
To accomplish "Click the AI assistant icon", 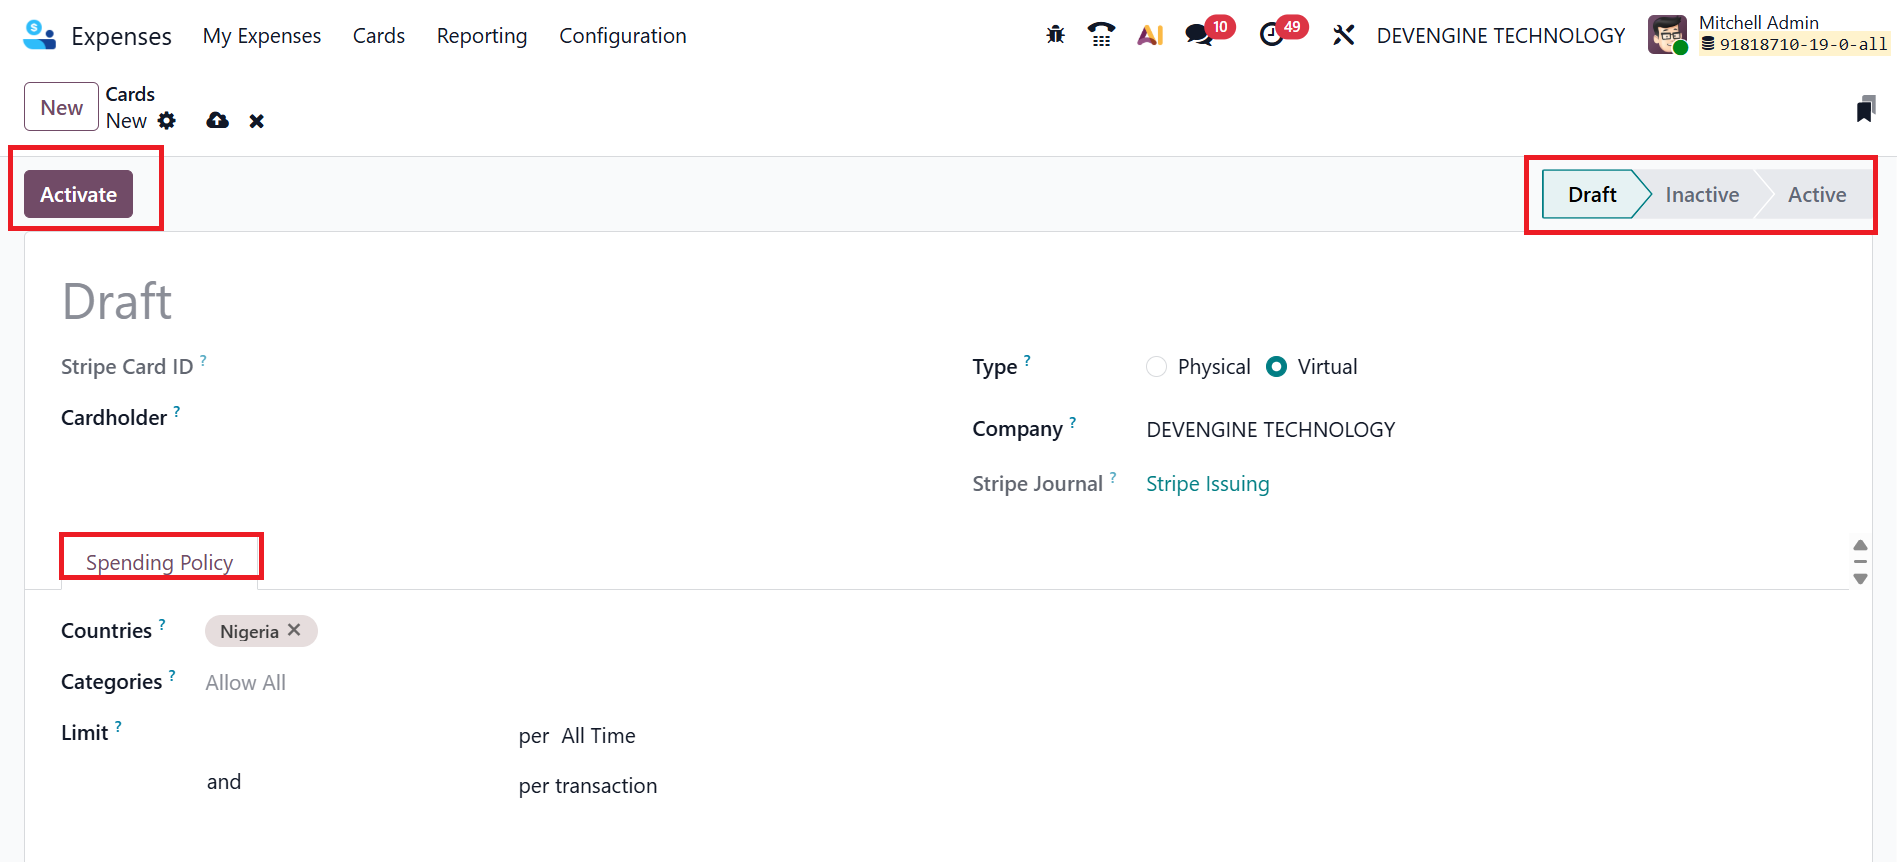I will click(1150, 35).
